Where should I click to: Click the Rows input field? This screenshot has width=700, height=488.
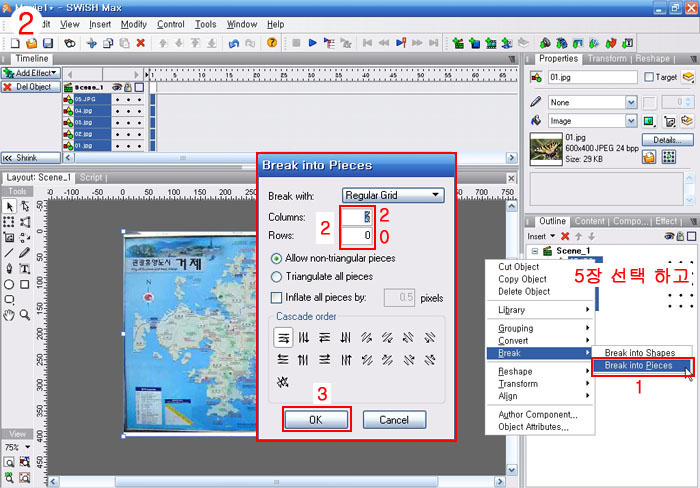point(357,235)
